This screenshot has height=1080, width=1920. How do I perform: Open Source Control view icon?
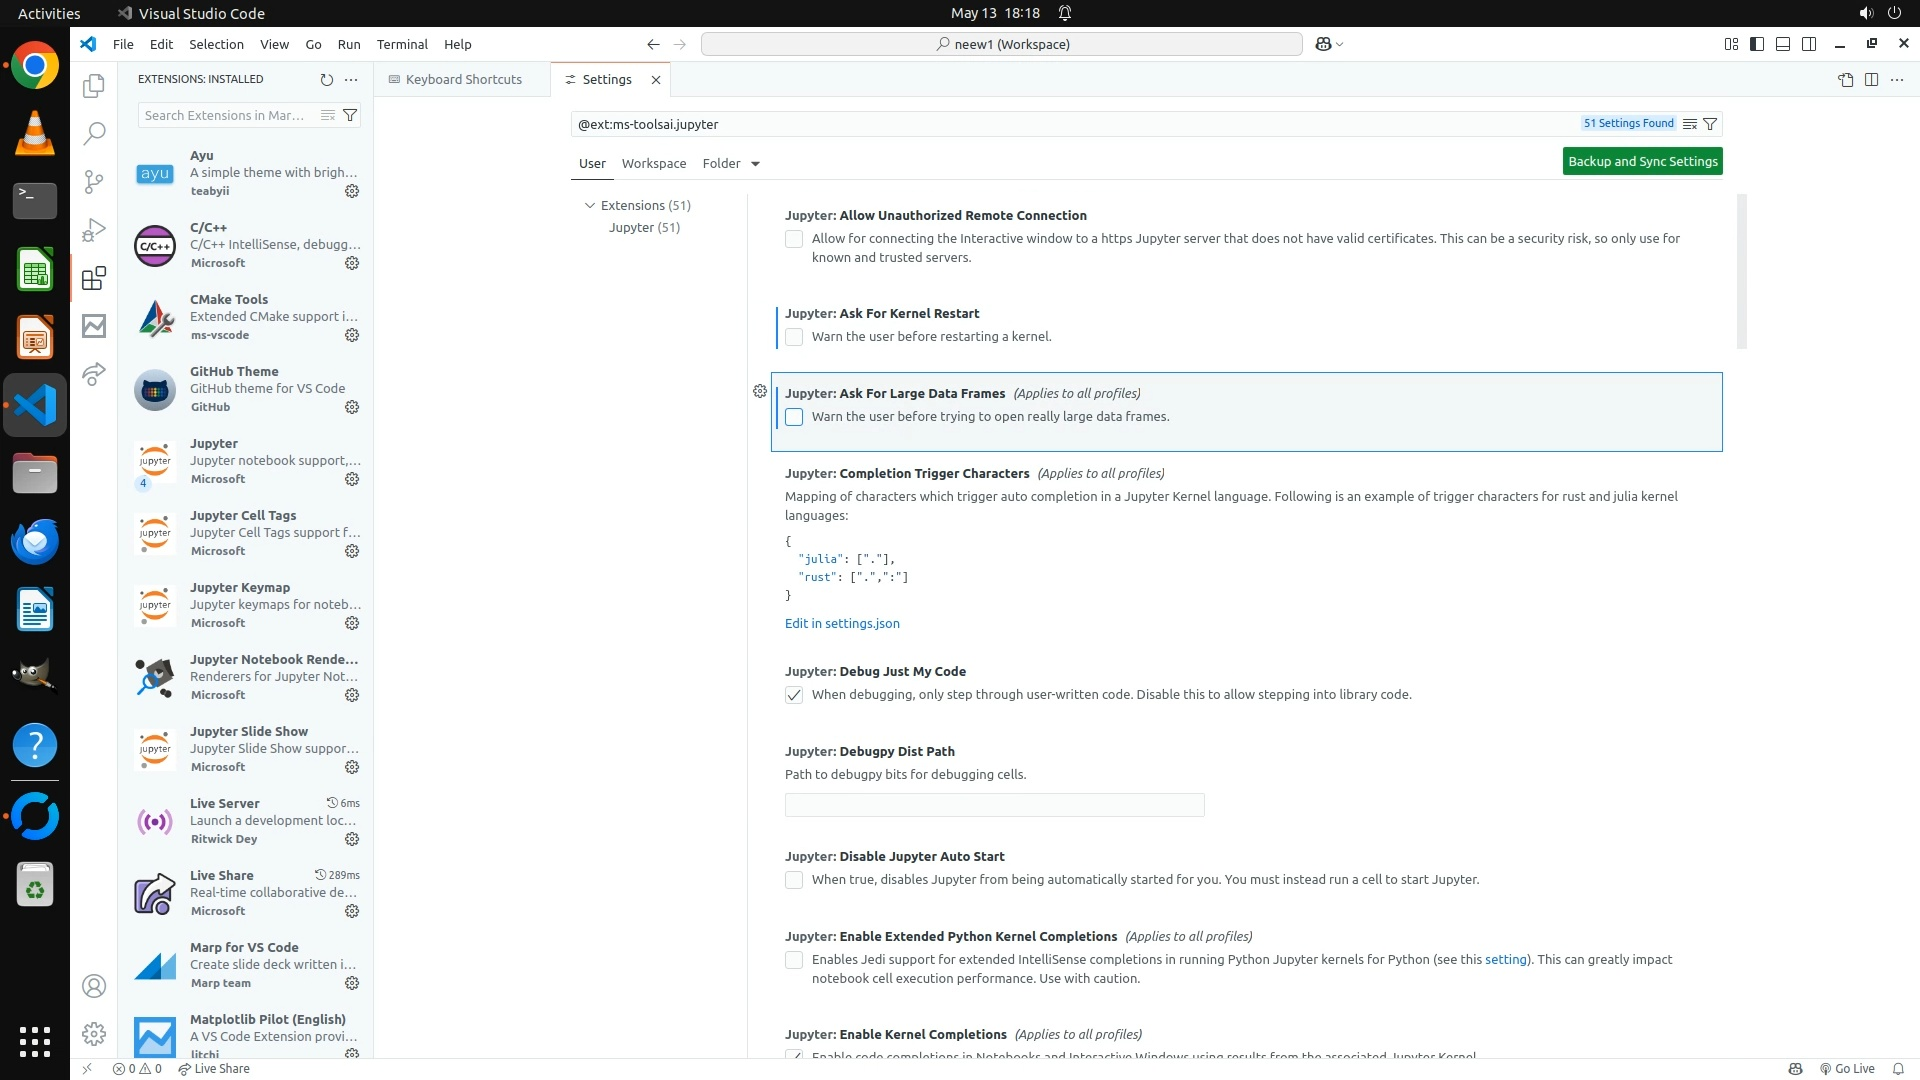(x=94, y=181)
